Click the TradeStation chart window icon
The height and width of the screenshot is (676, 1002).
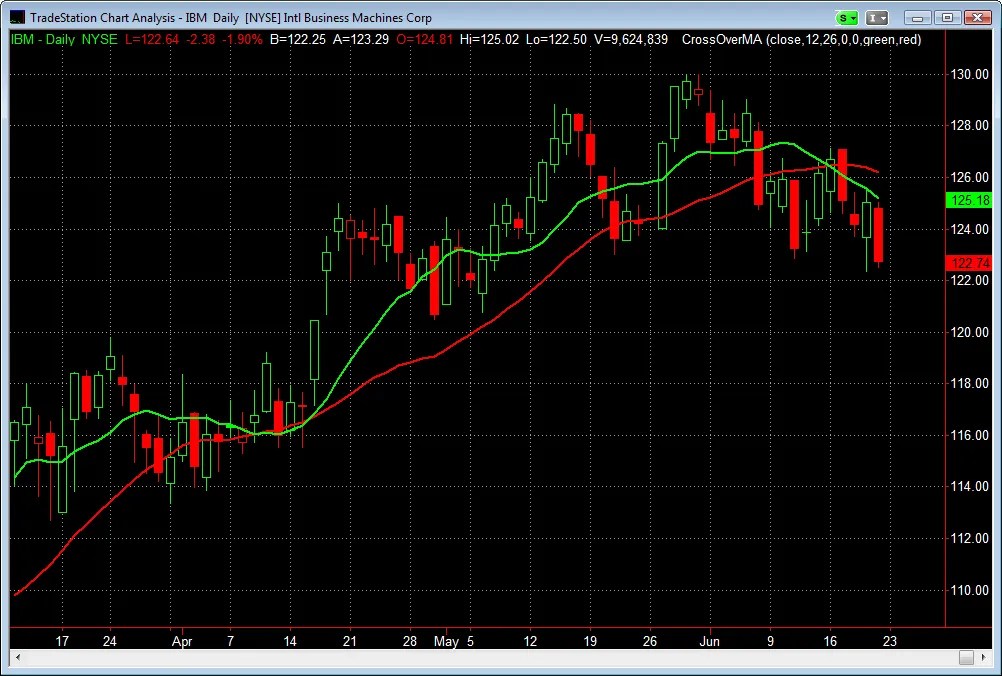[17, 18]
